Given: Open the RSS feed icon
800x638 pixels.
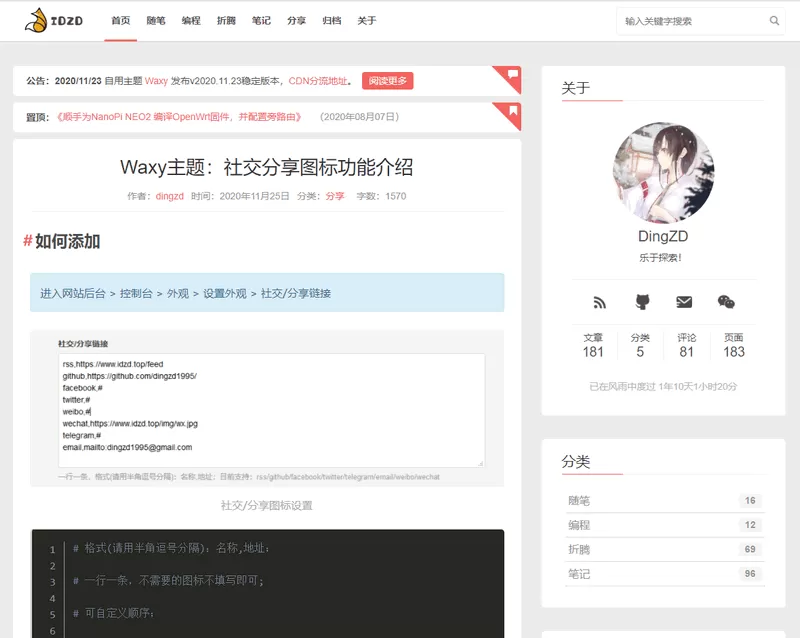Looking at the screenshot, I should click(600, 302).
